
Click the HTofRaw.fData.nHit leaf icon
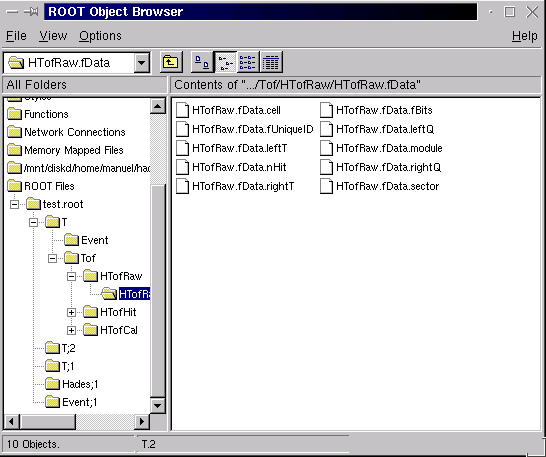coord(182,167)
